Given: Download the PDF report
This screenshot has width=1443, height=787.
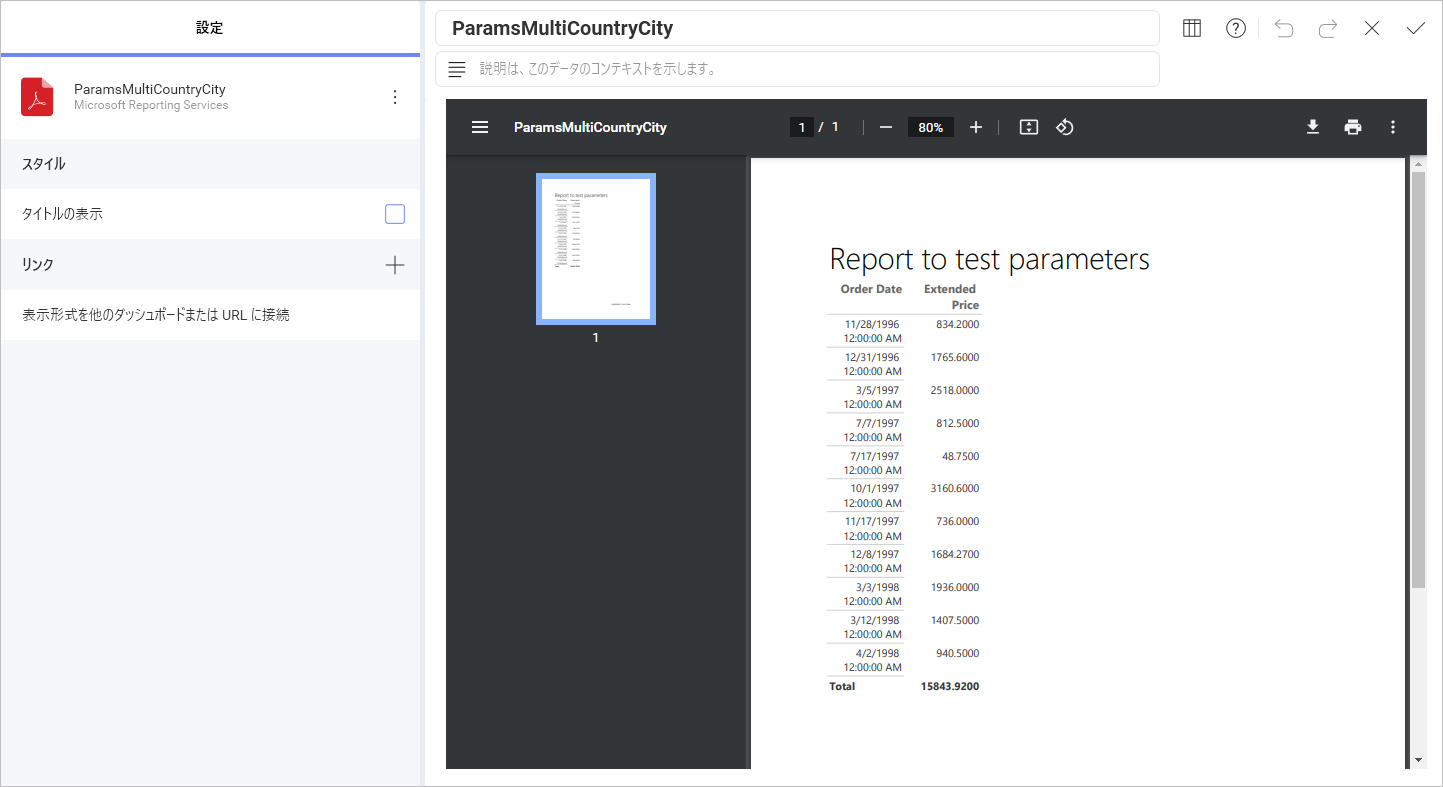Looking at the screenshot, I should [x=1313, y=127].
